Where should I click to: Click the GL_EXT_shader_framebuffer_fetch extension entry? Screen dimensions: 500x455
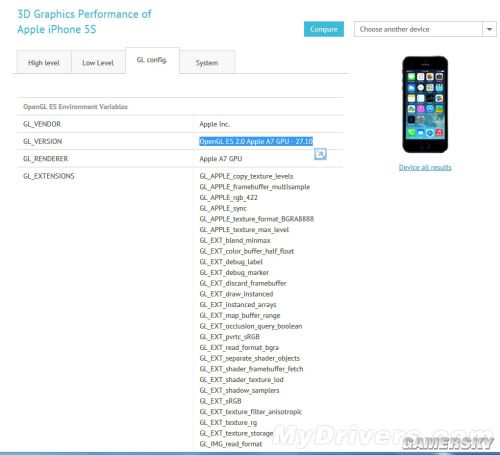pyautogui.click(x=251, y=369)
